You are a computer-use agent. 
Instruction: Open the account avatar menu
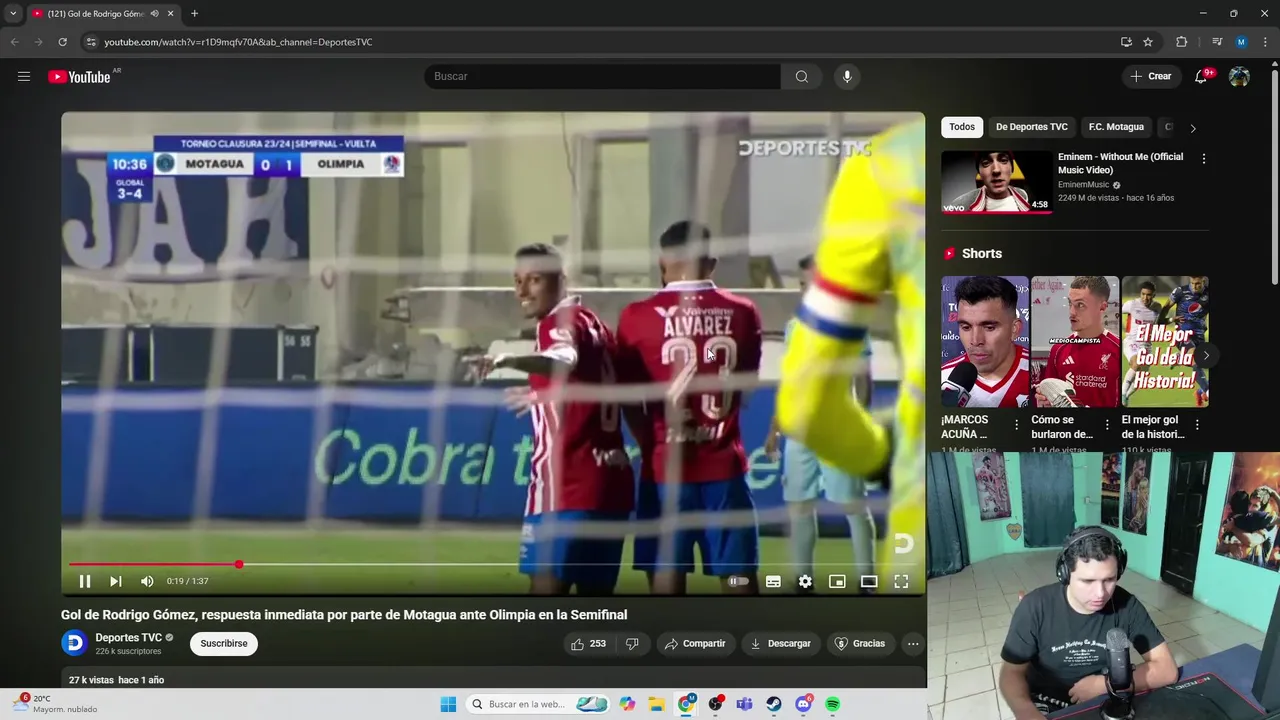pos(1239,76)
